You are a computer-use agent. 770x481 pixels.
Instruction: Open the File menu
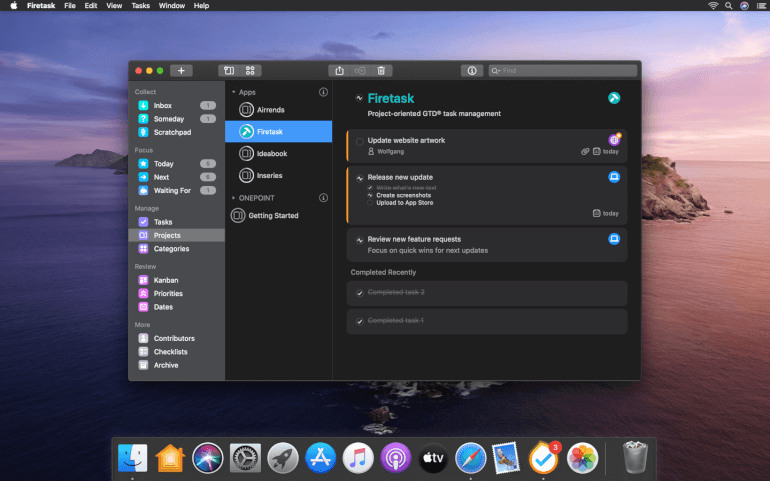pyautogui.click(x=70, y=5)
